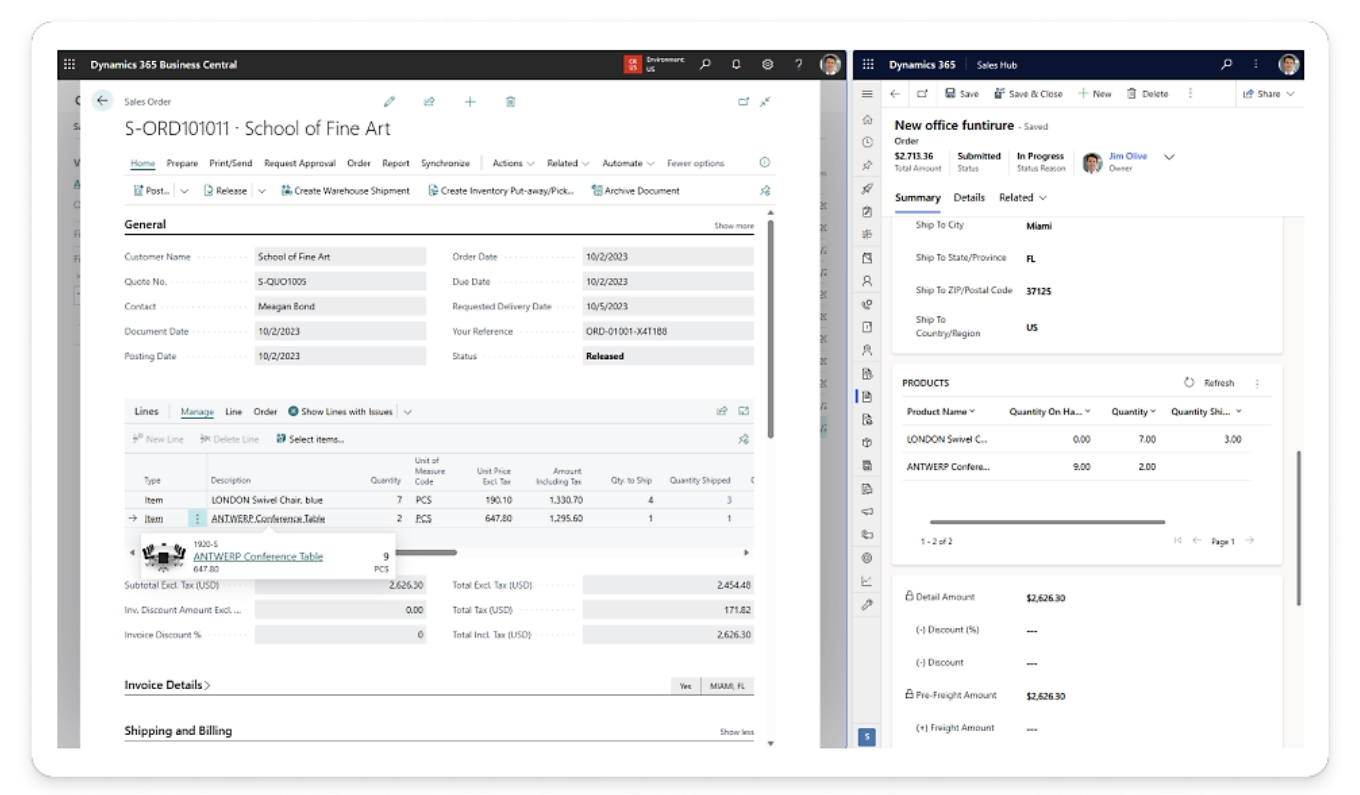Click the Create Warehouse Shipment button
This screenshot has width=1360, height=795.
point(345,191)
